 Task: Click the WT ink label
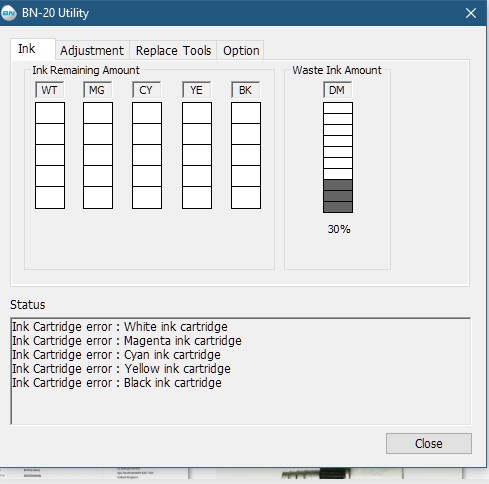coord(49,90)
